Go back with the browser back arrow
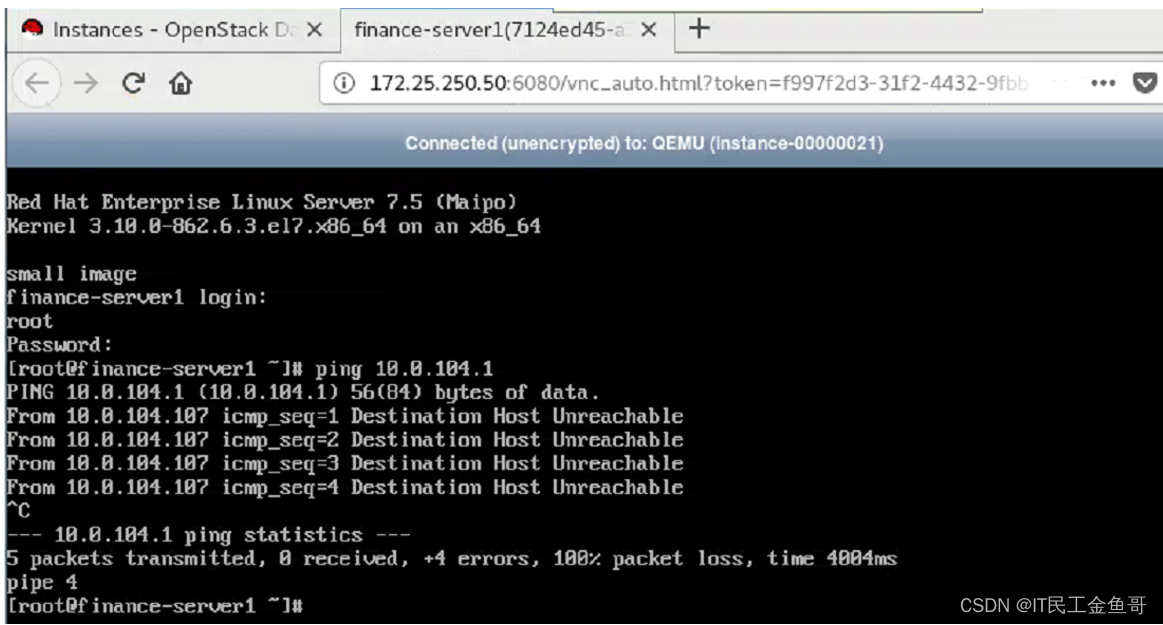 tap(37, 83)
